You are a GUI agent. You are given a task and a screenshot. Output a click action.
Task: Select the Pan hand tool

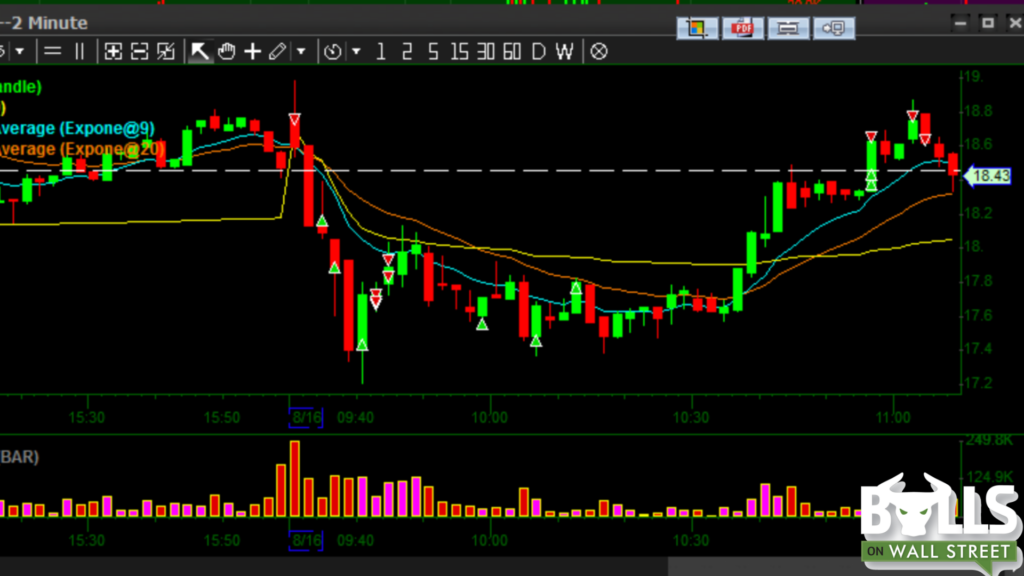(x=224, y=51)
